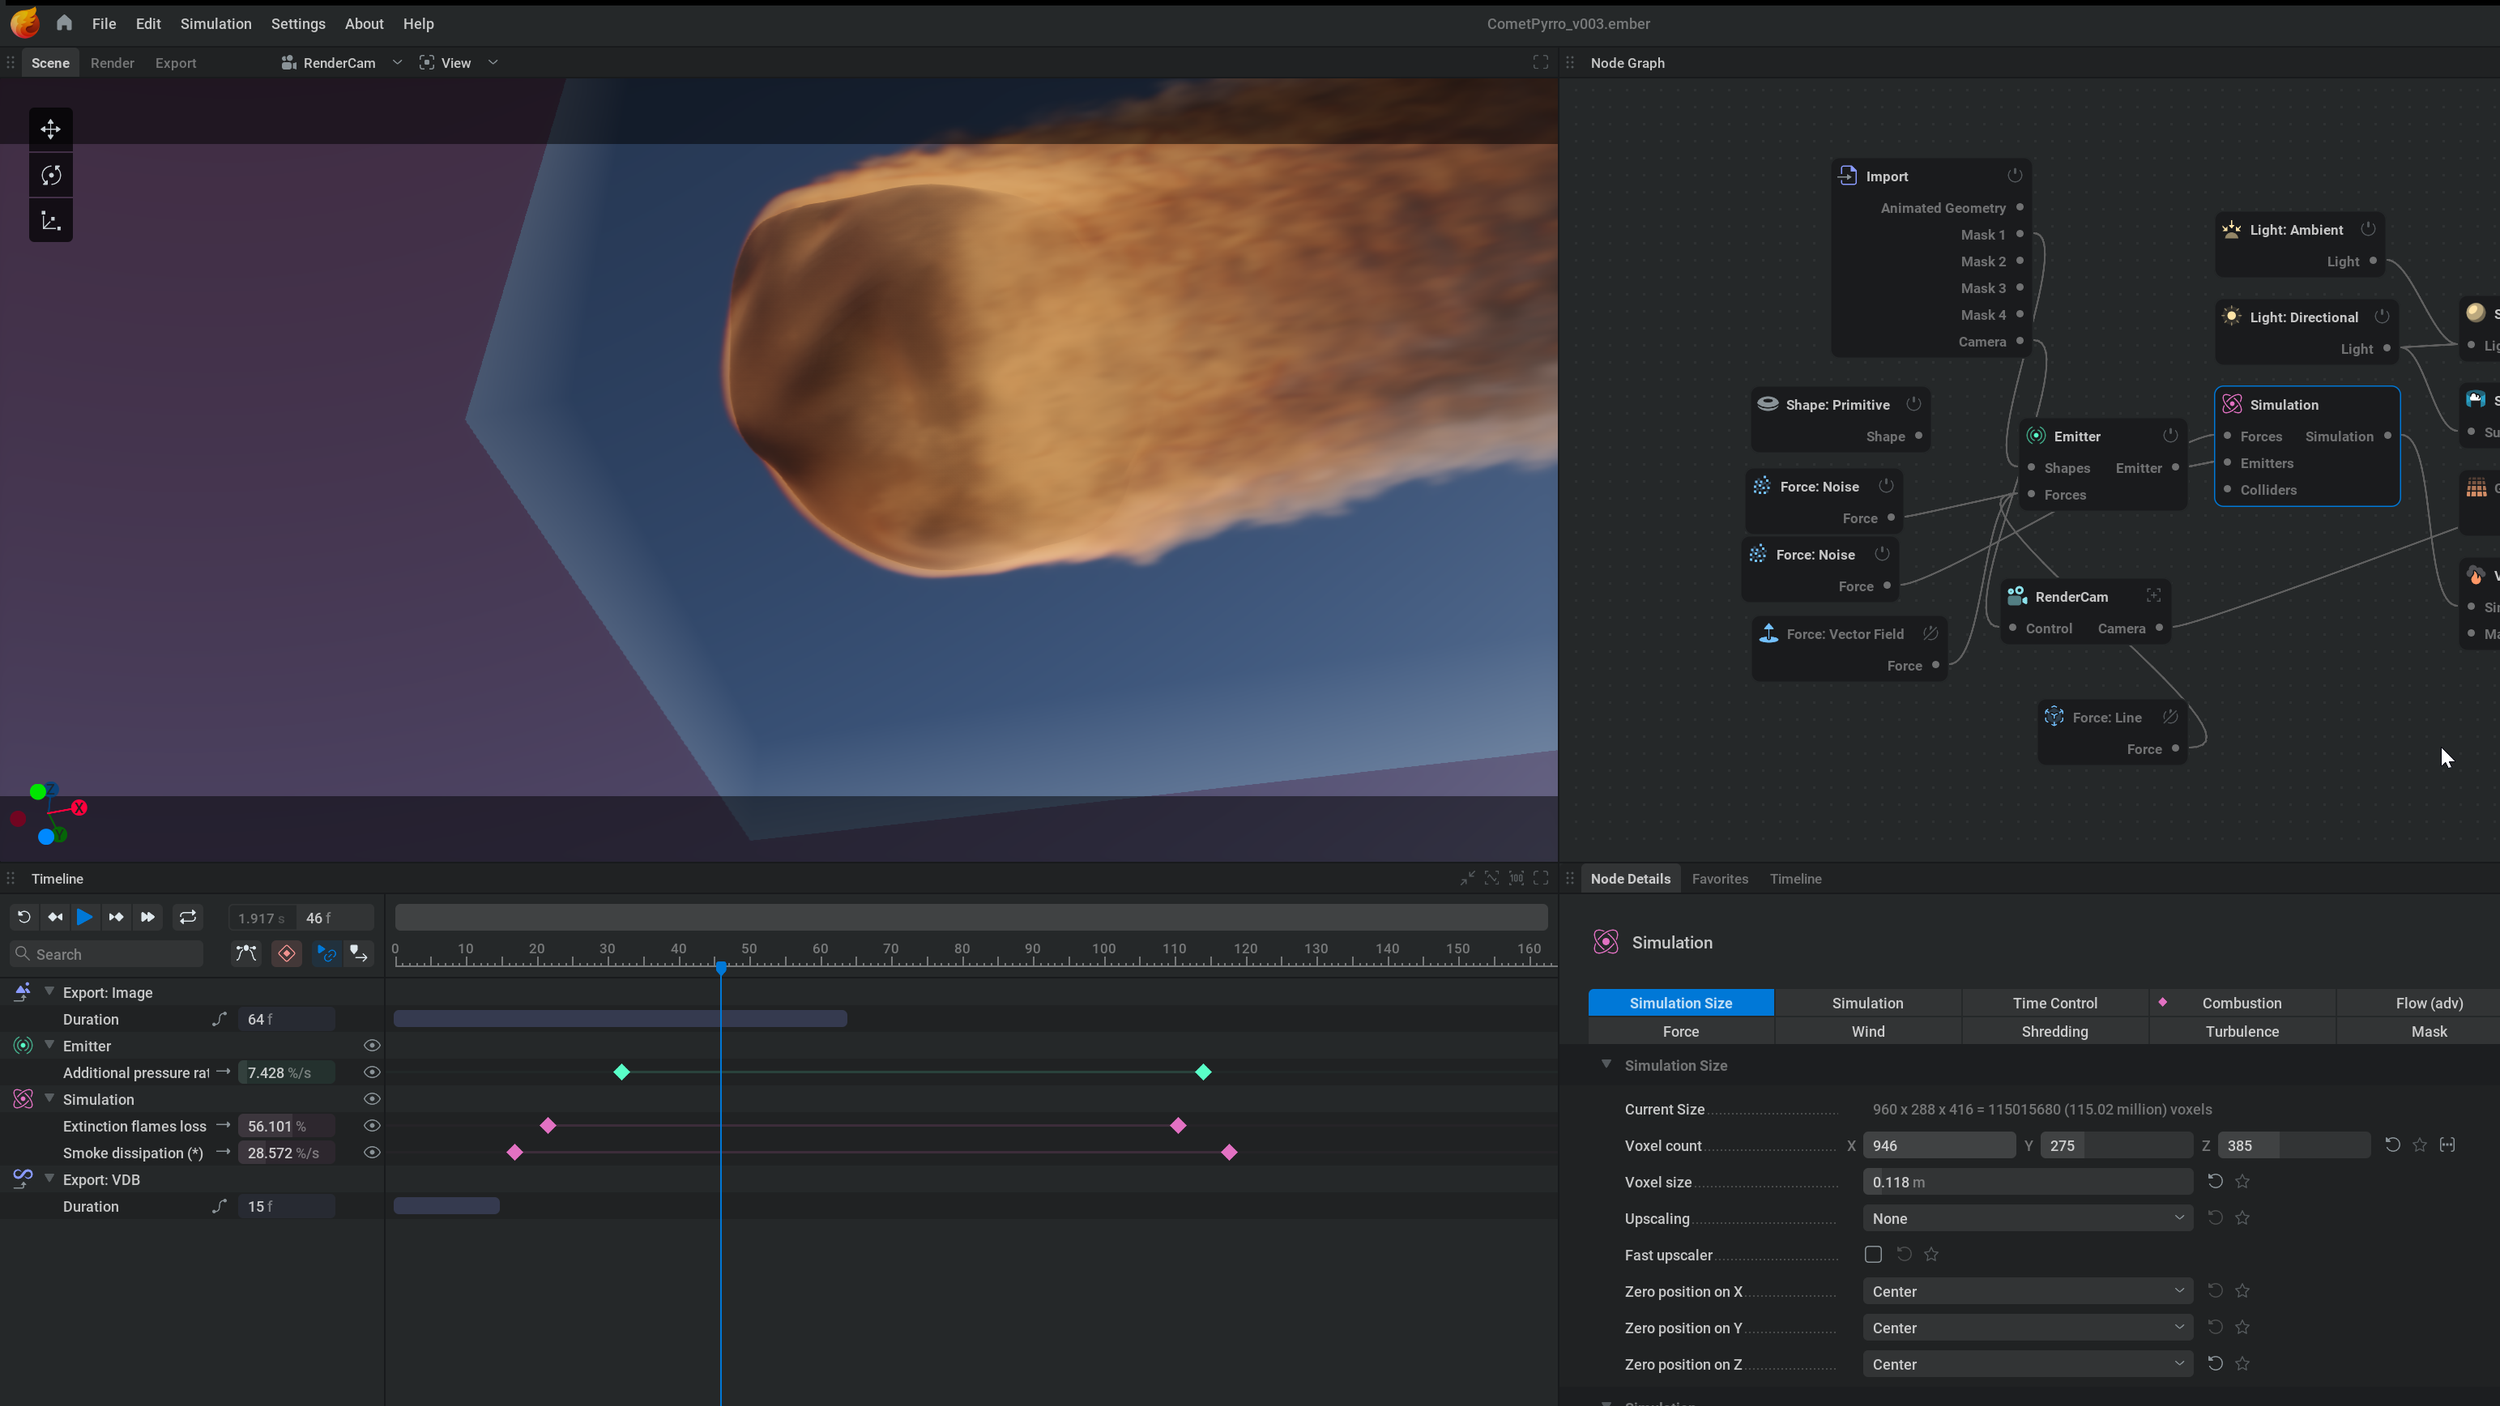Open the Simulation menu
Screen dimensions: 2500x1406
click(216, 23)
